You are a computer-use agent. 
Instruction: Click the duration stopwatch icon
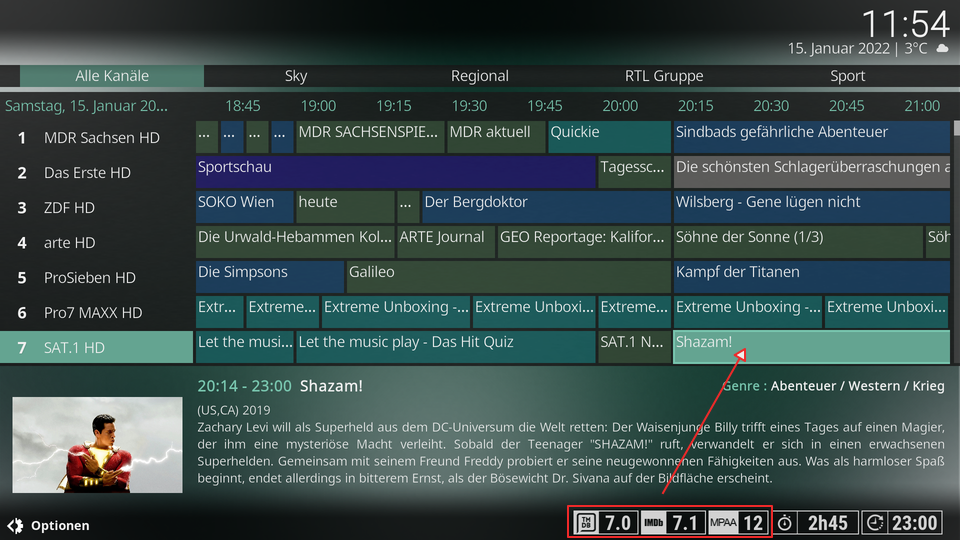[x=785, y=523]
